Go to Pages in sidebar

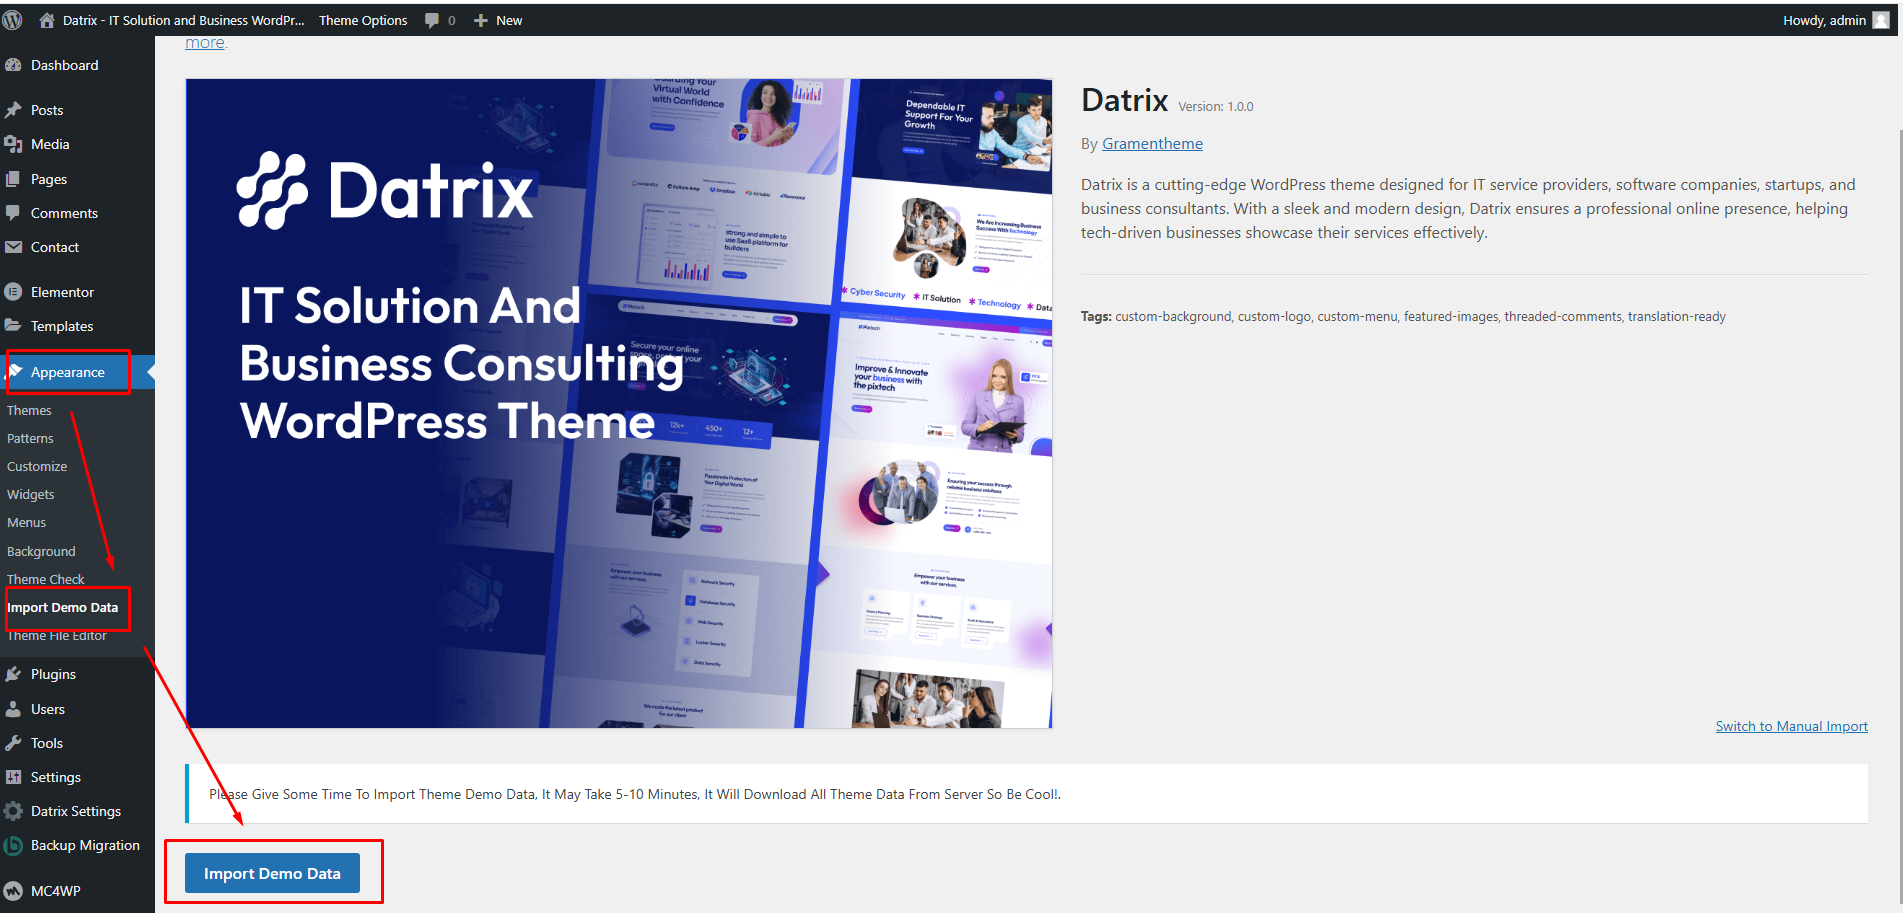pos(49,179)
